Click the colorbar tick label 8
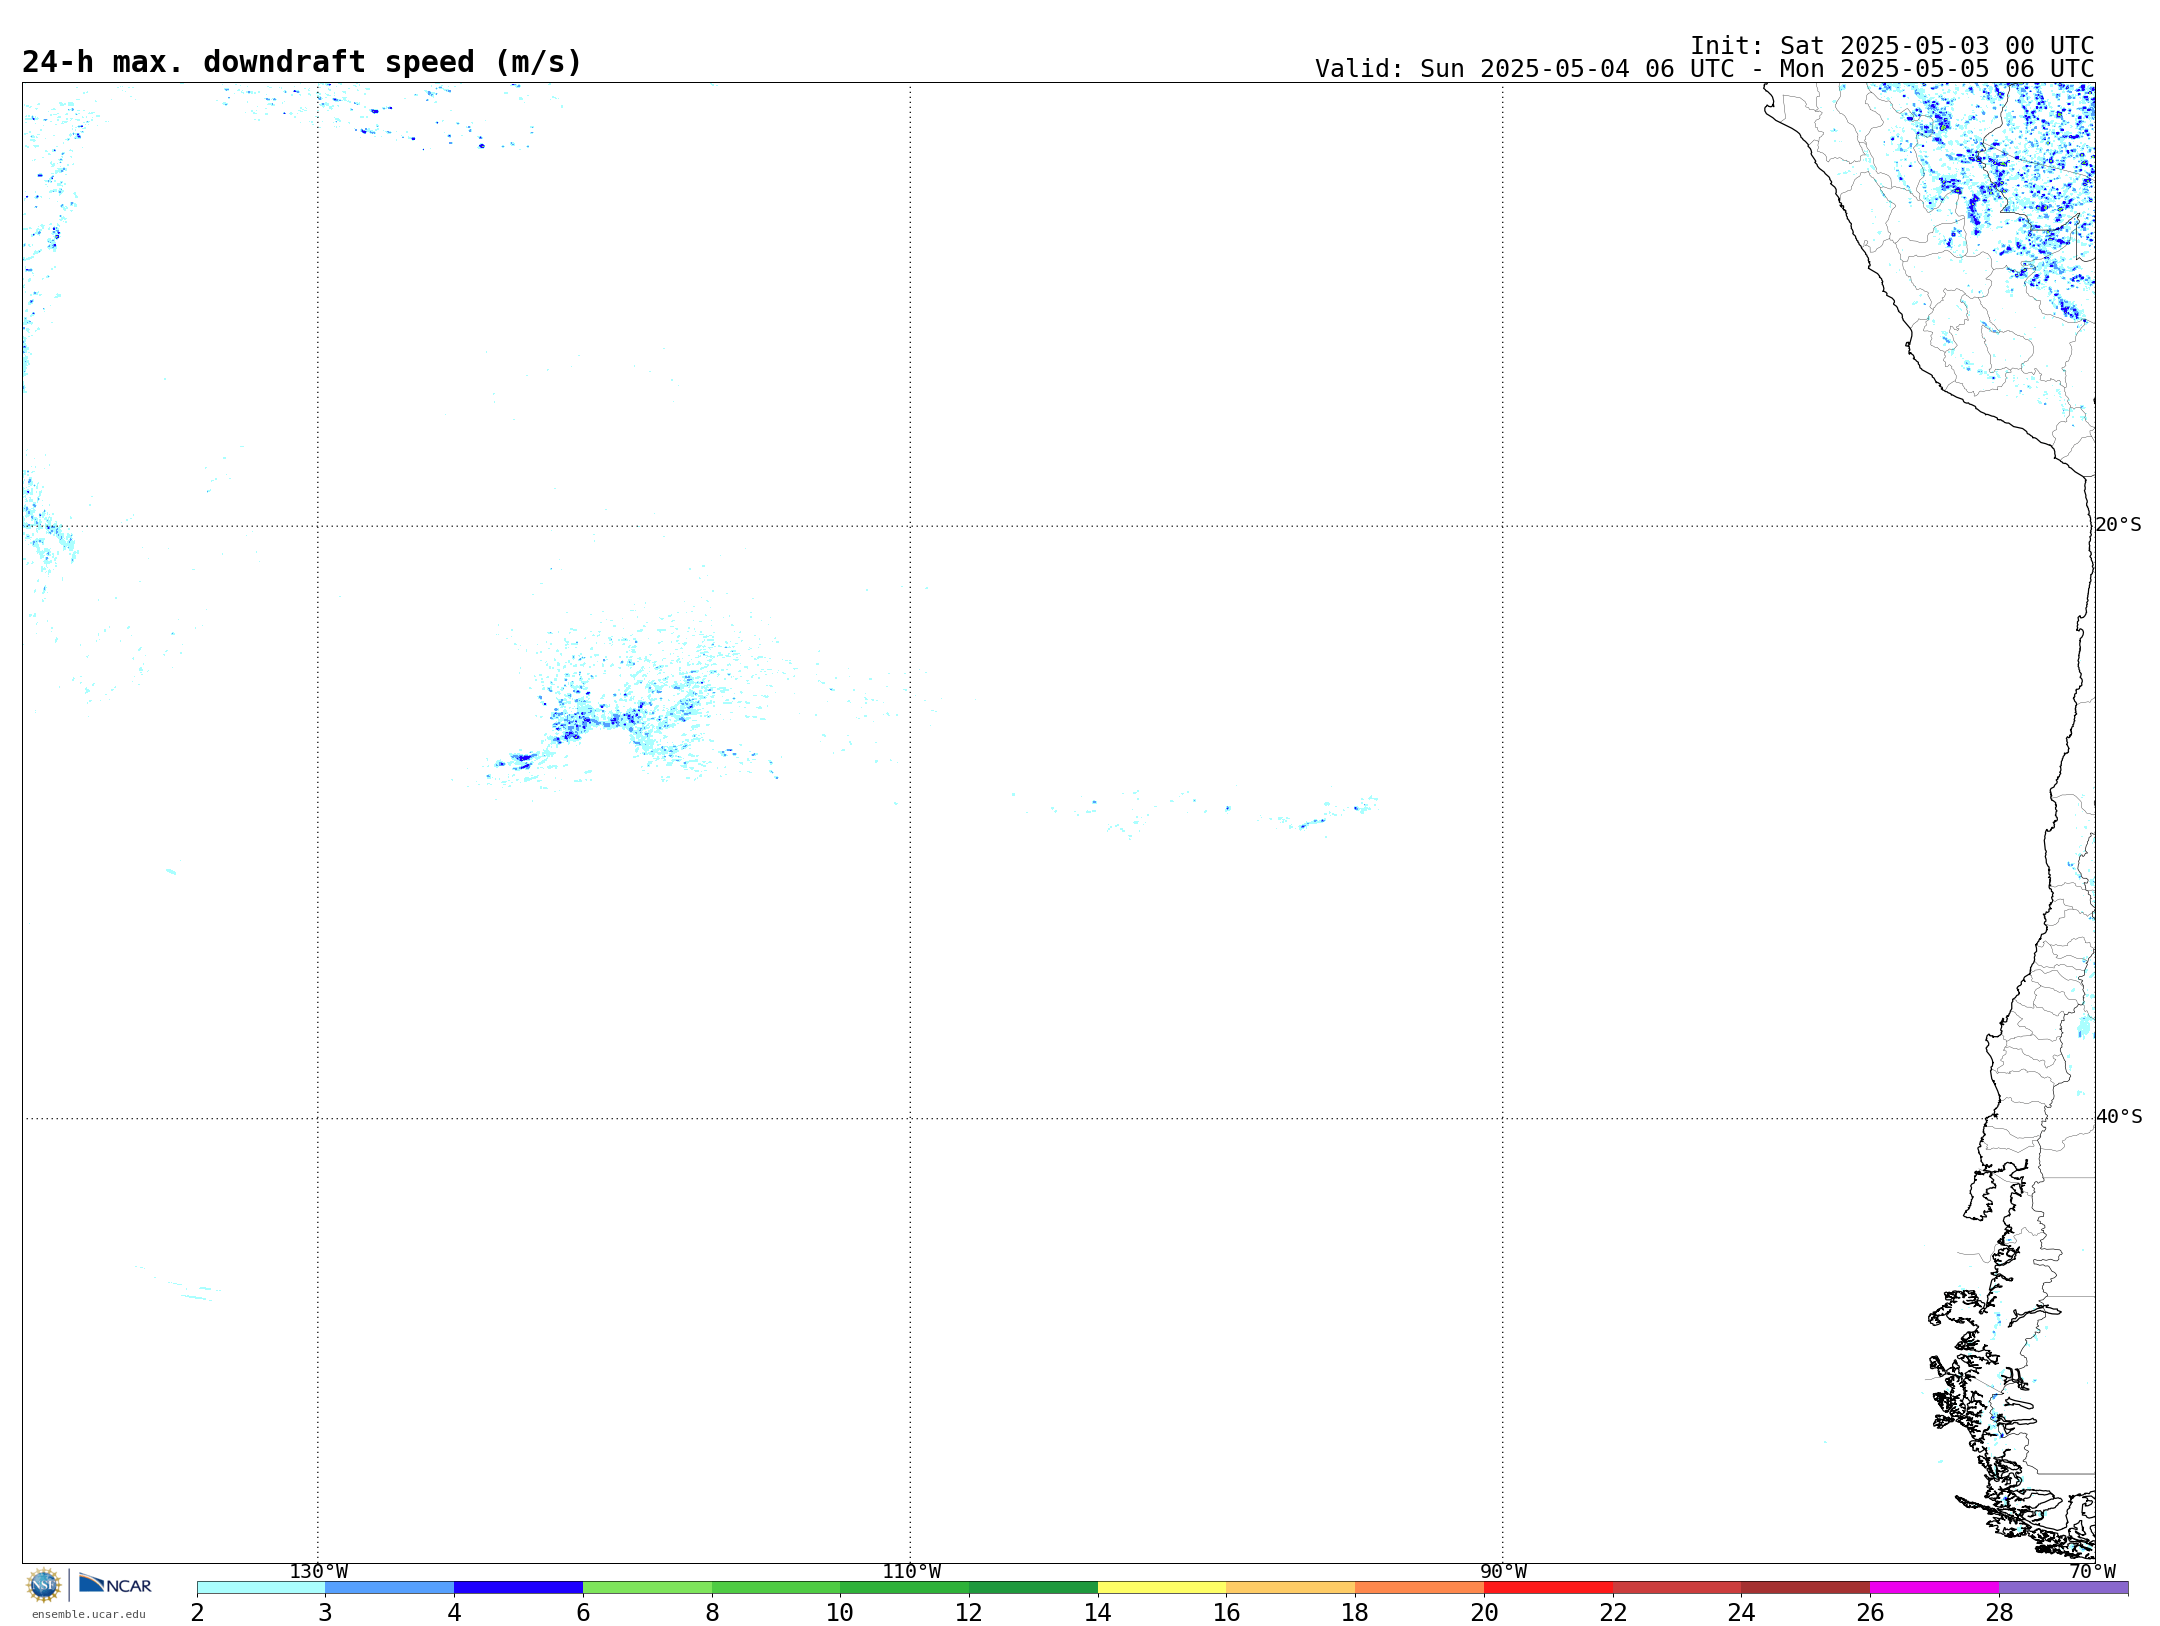2160x1626 pixels. coord(712,1612)
